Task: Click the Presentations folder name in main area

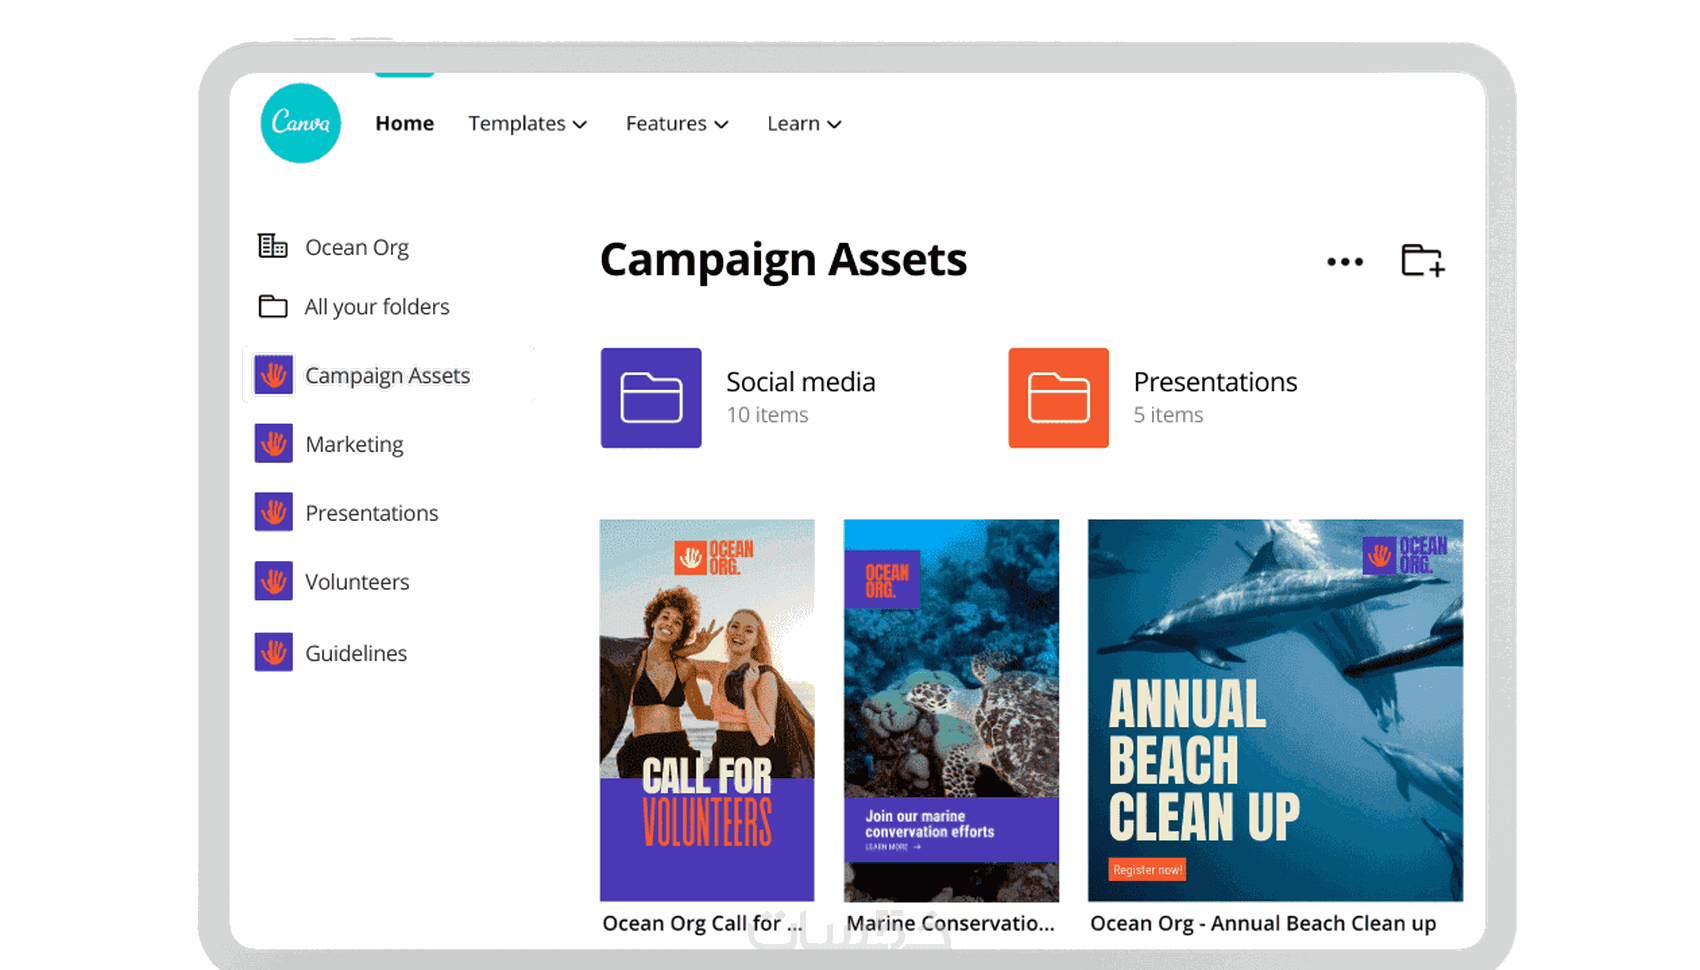Action: click(x=1215, y=382)
